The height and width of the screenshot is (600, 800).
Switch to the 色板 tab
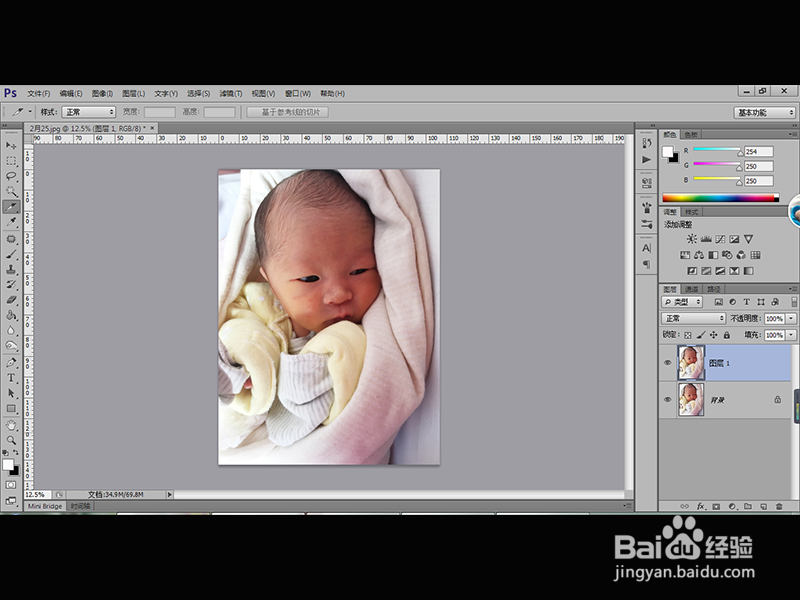[691, 135]
